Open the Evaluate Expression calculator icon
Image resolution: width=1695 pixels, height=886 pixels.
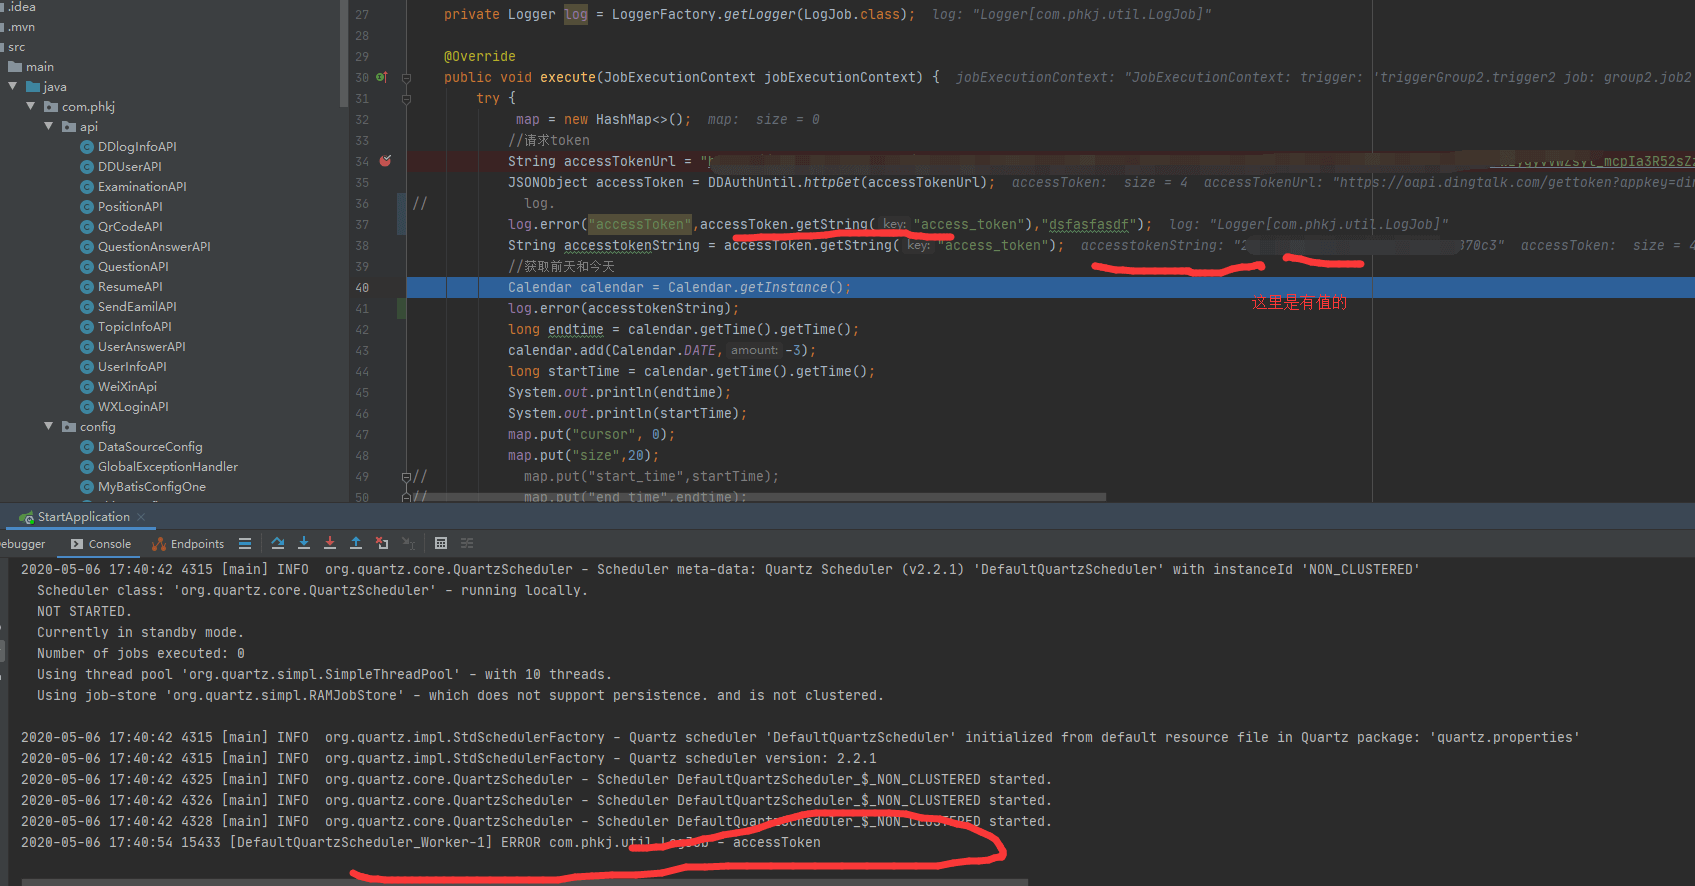click(441, 543)
